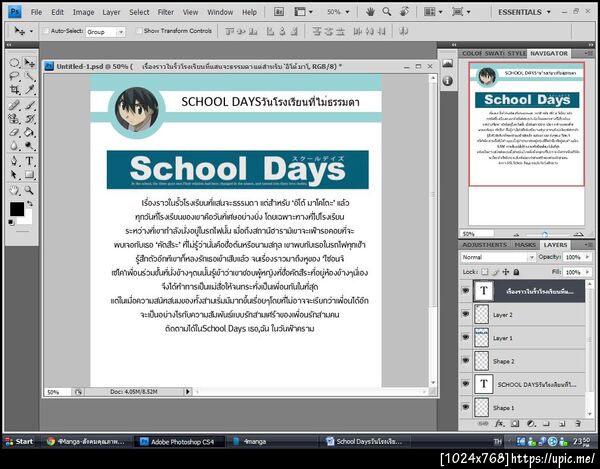Screen dimensions: 600x469
Task: Open the Auto-Select Group dropdown
Action: pyautogui.click(x=121, y=32)
